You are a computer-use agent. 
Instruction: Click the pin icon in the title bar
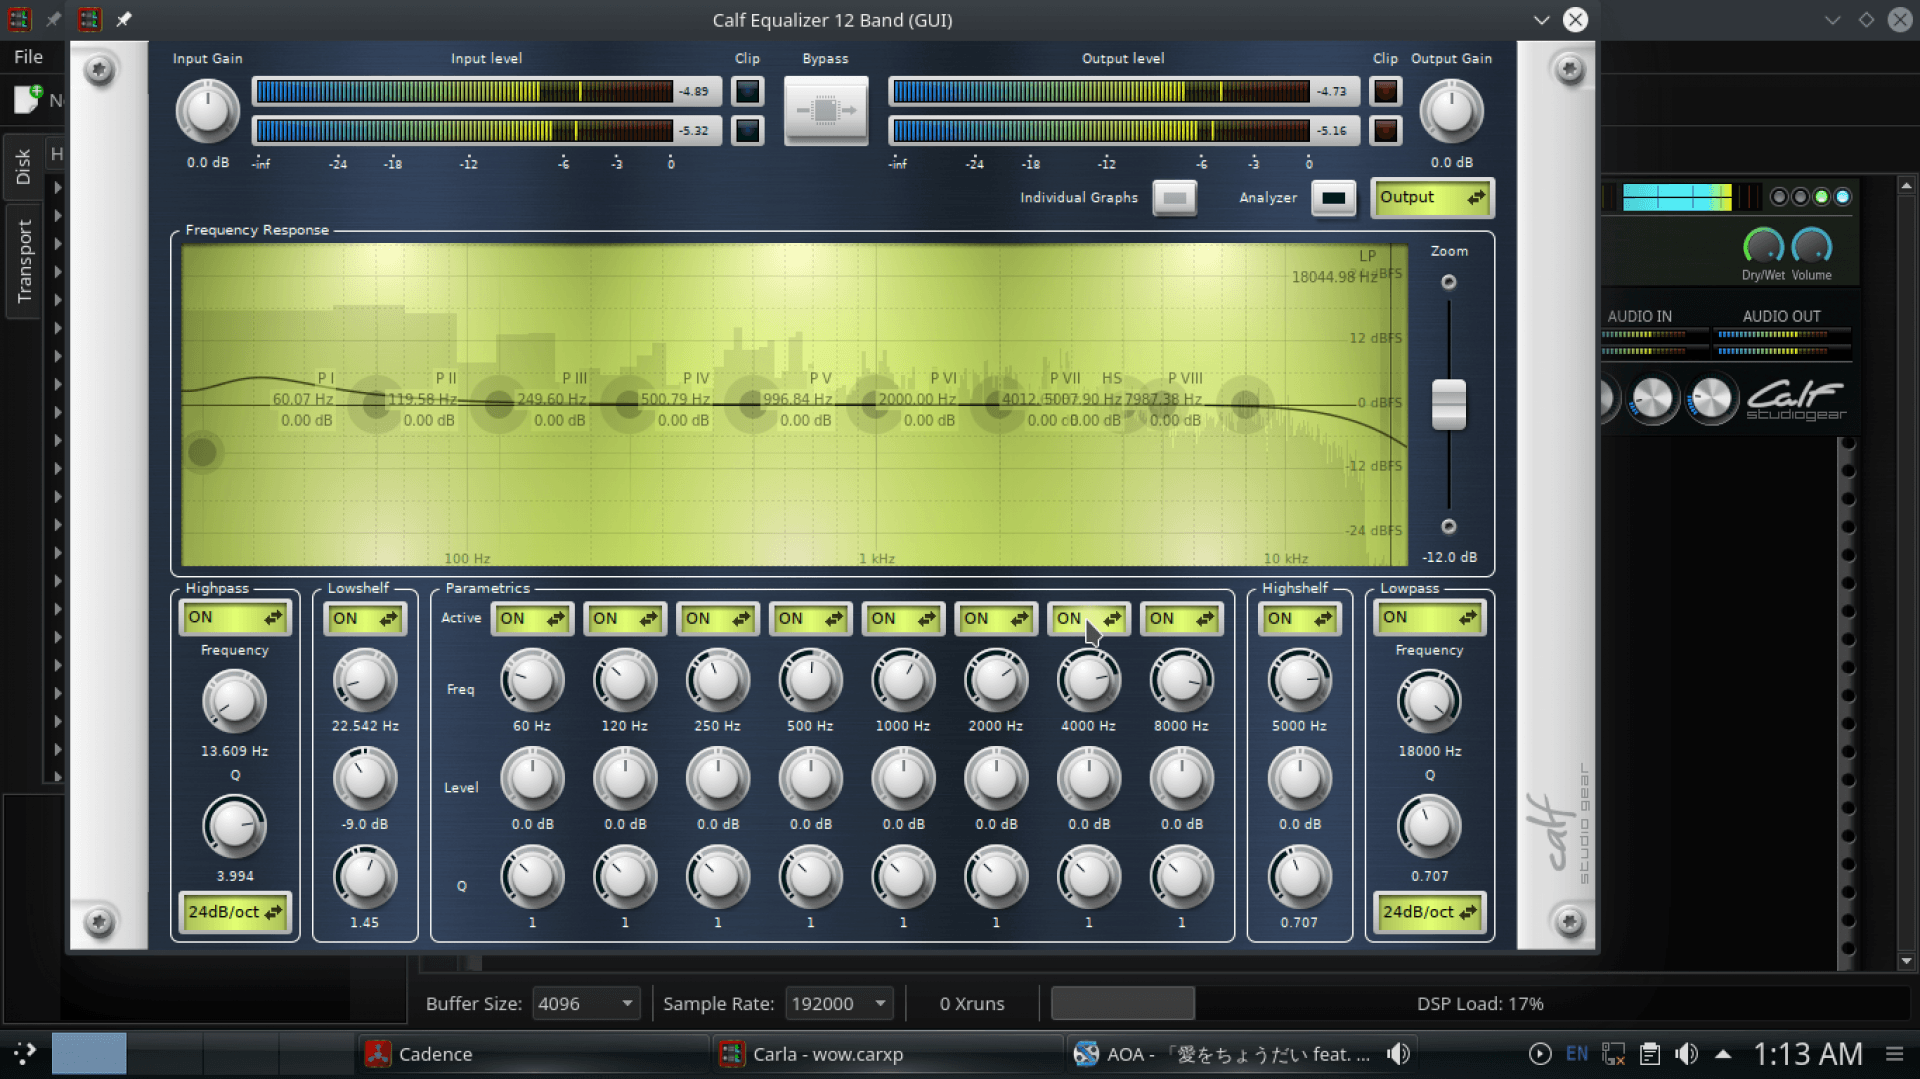coord(124,20)
